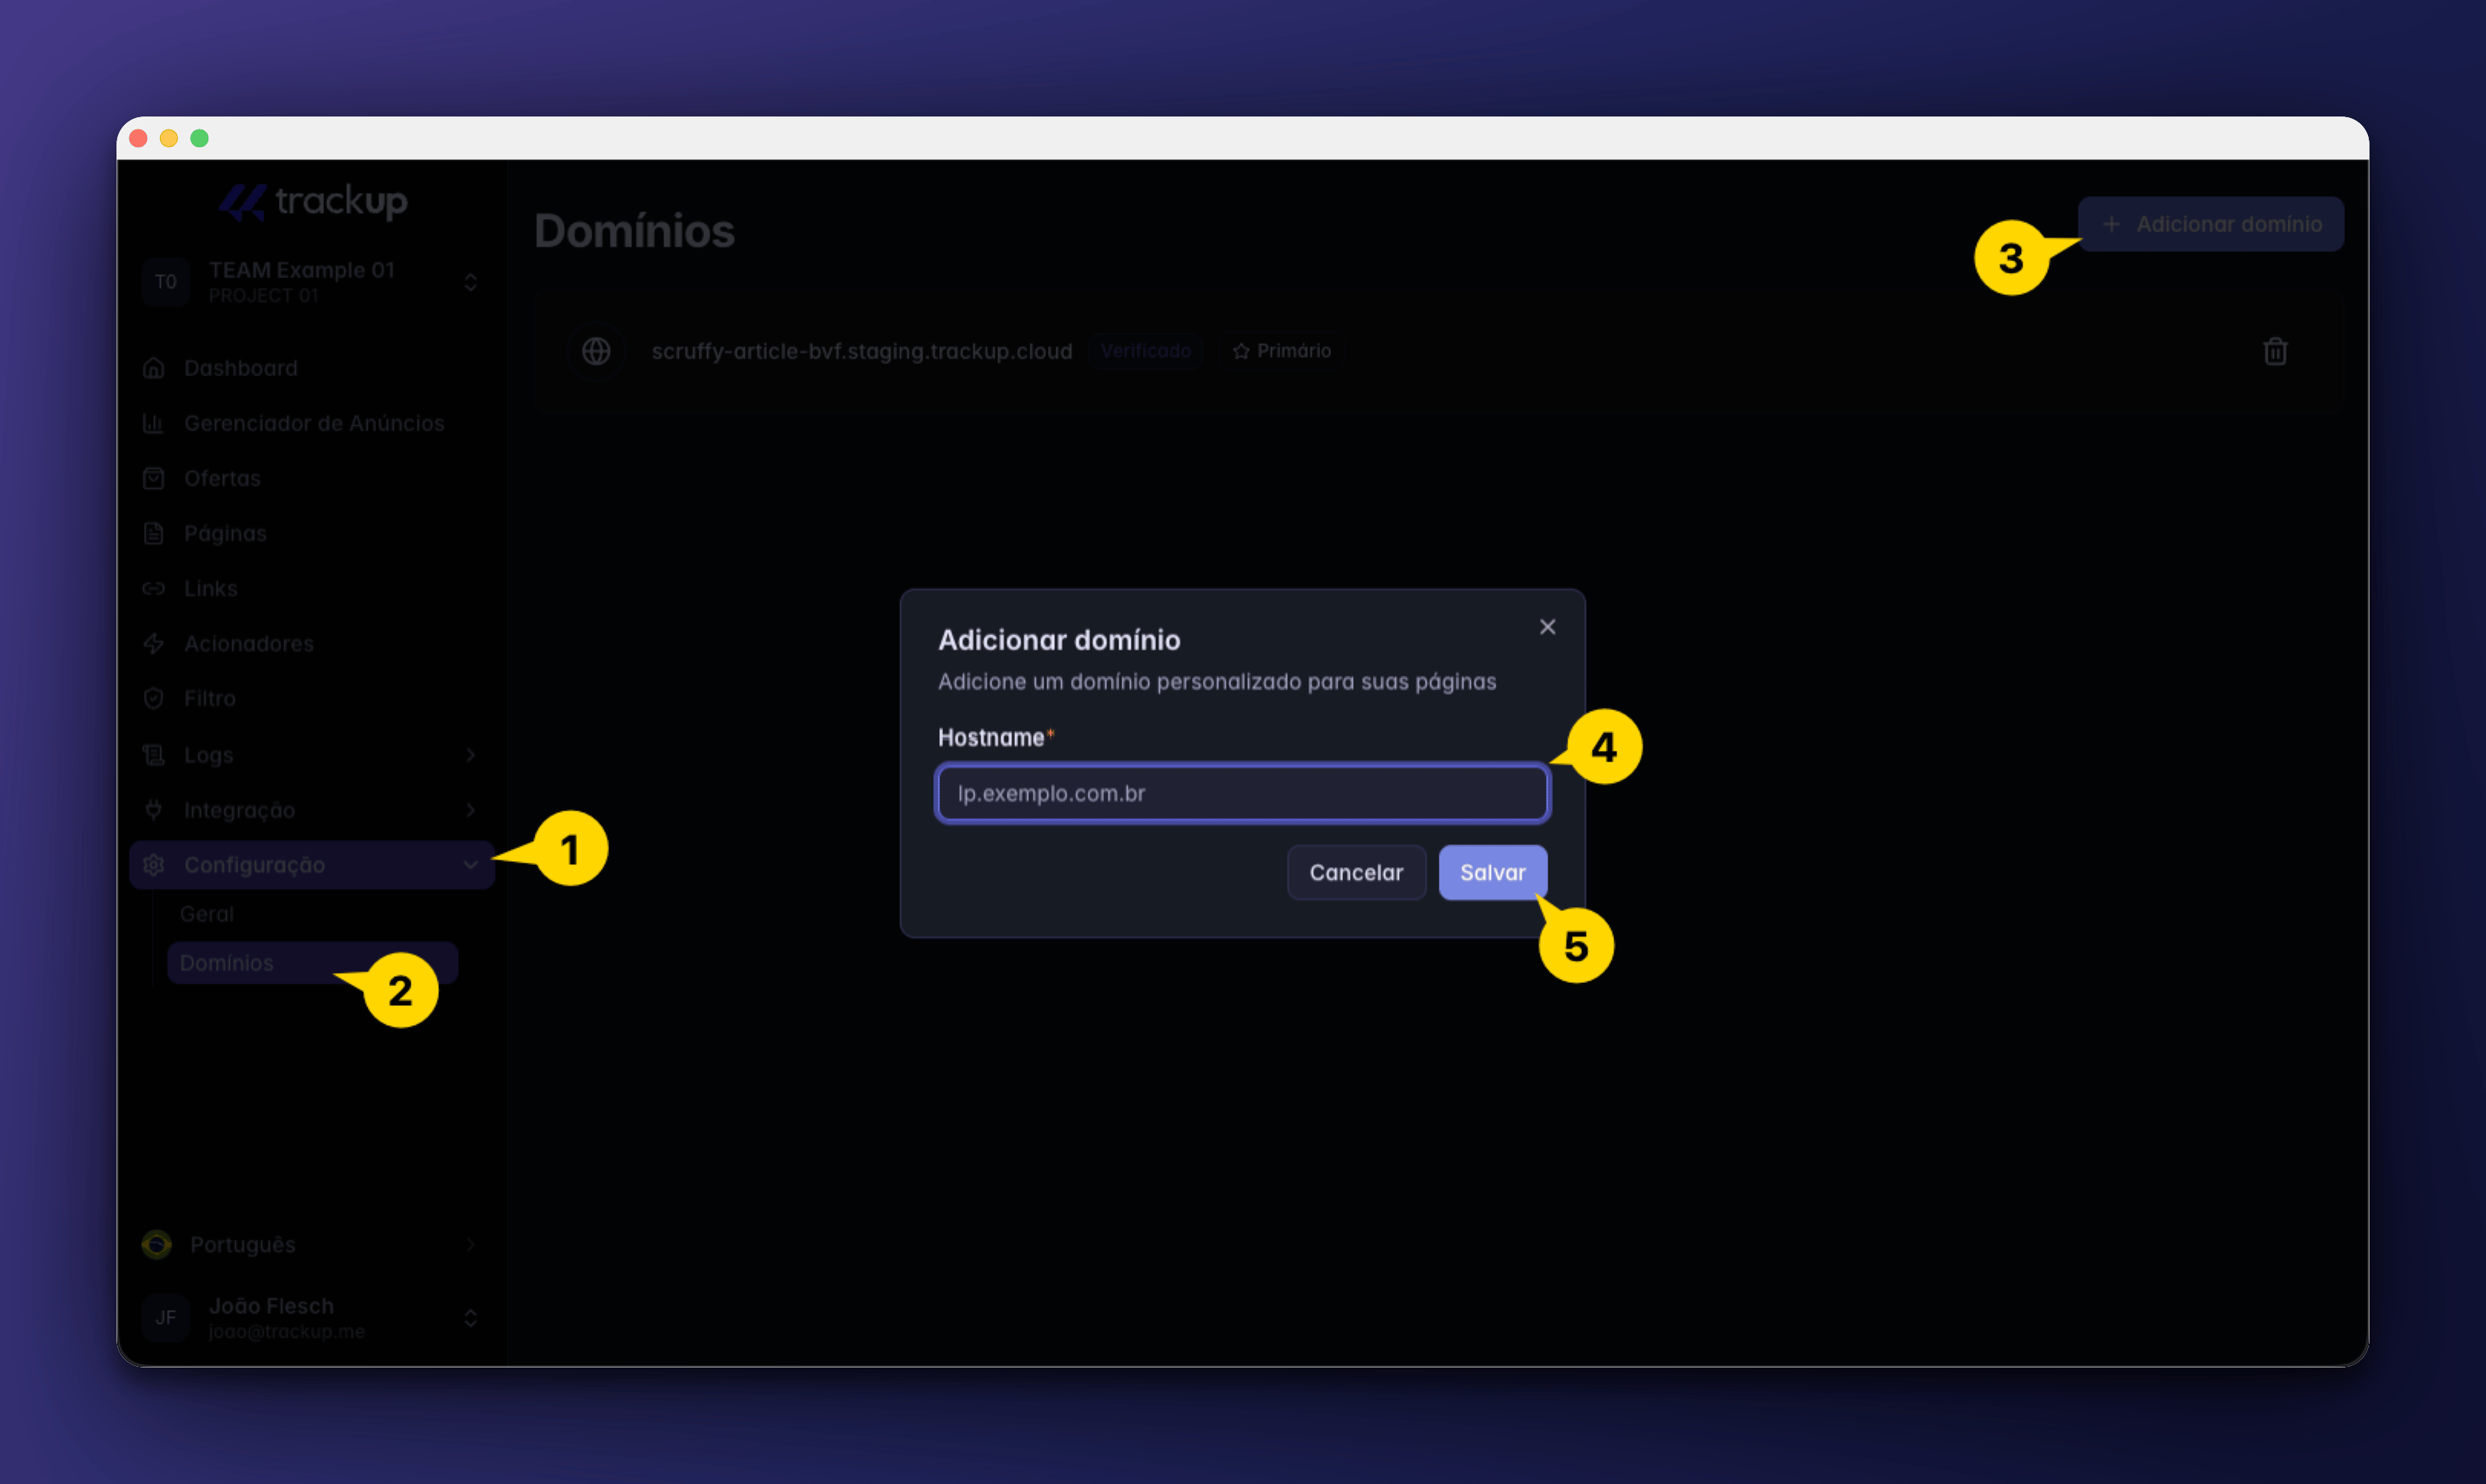Viewport: 2486px width, 1484px height.
Task: Click the TO team avatar
Action: pyautogui.click(x=165, y=282)
